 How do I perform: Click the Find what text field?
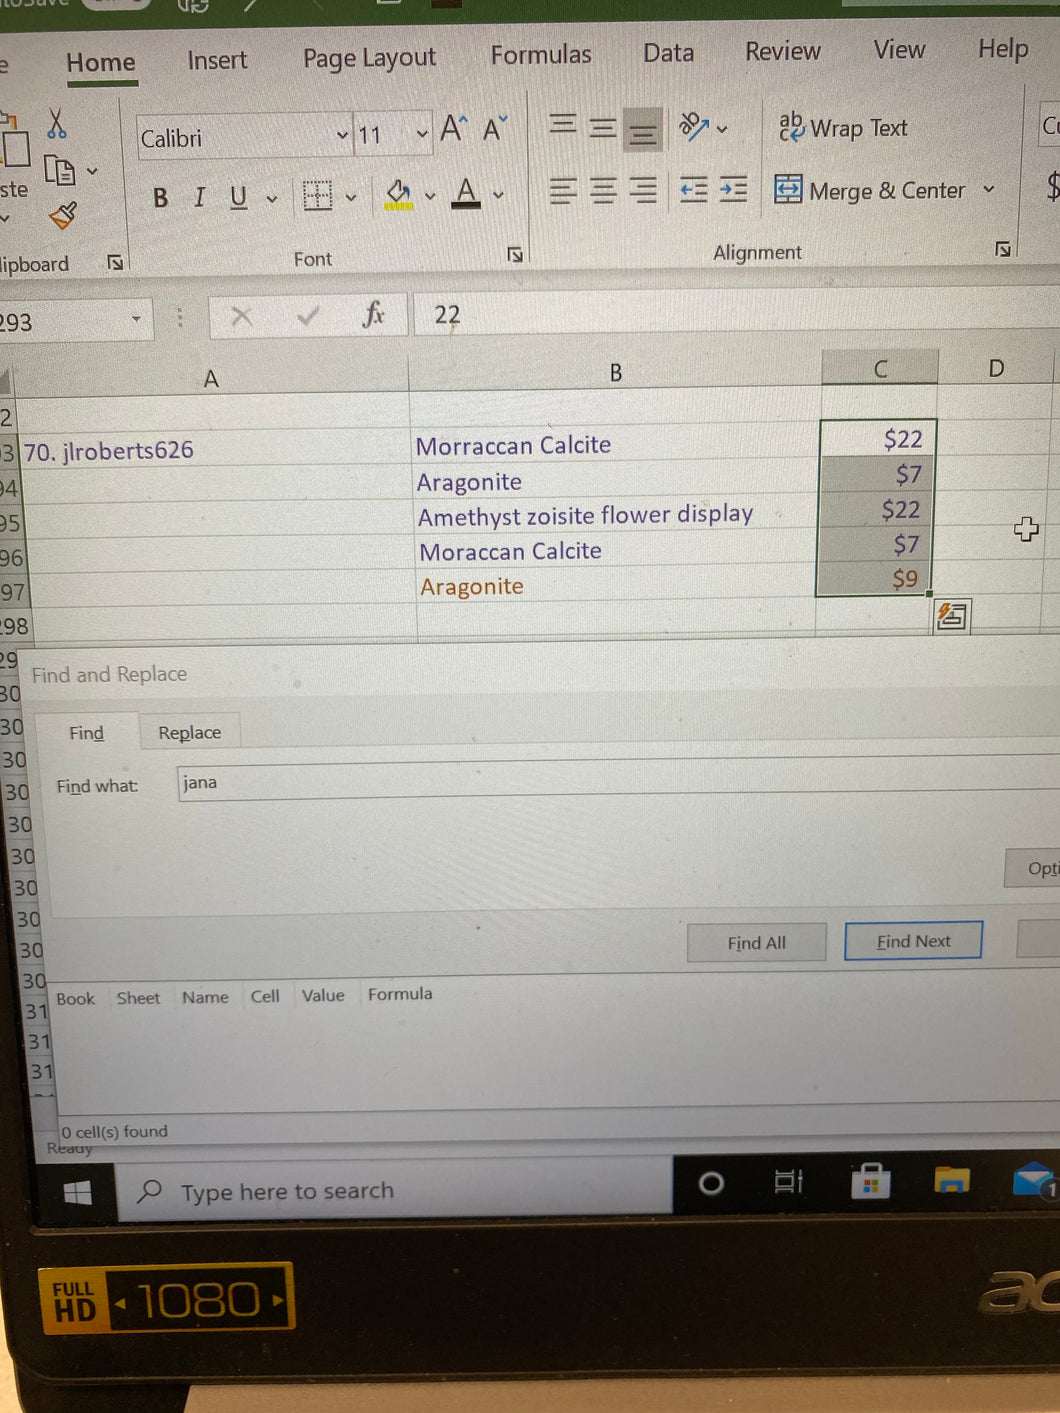pyautogui.click(x=600, y=782)
